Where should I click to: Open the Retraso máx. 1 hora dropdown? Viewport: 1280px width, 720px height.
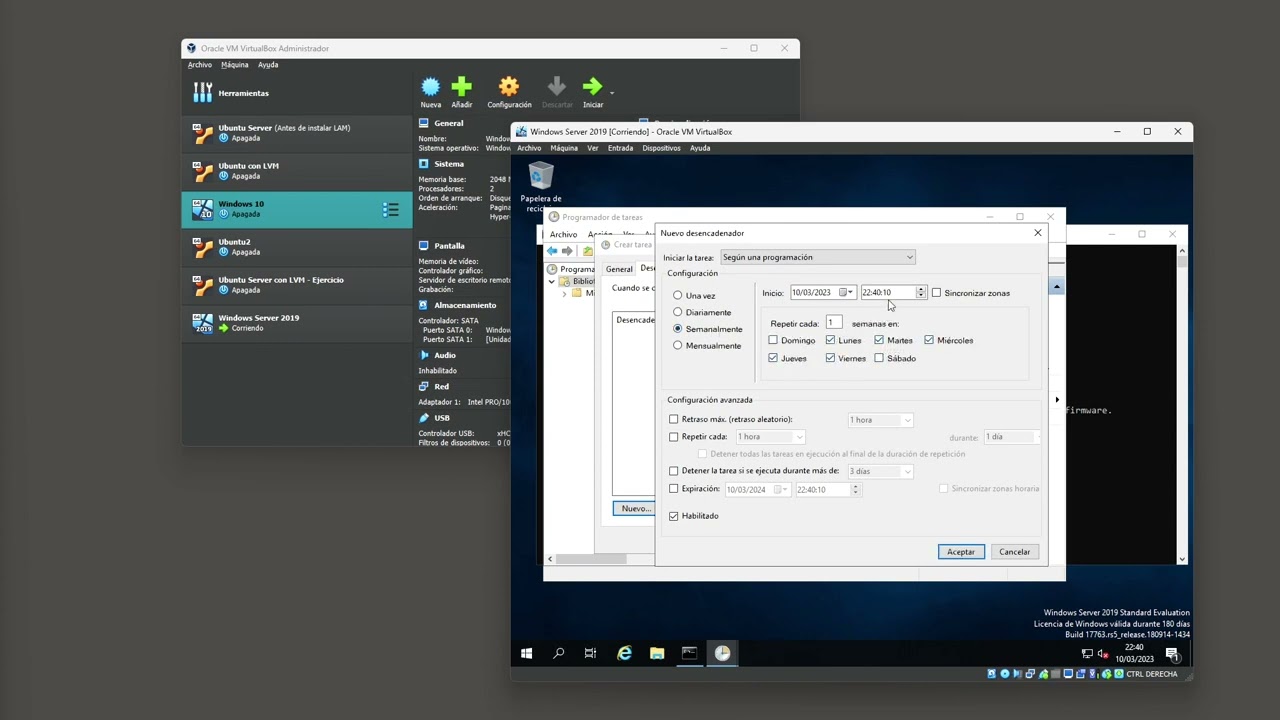880,420
